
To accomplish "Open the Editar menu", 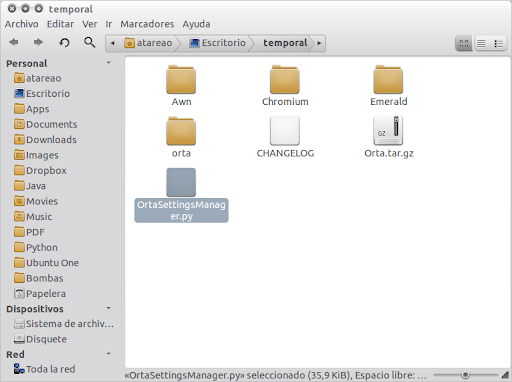I will (x=60, y=24).
